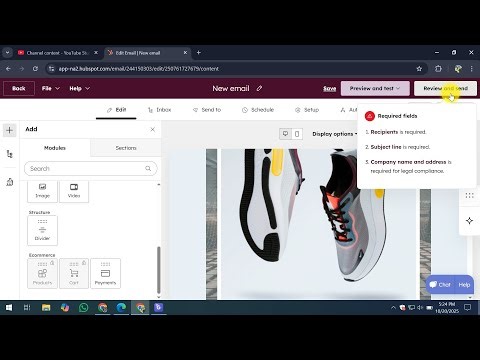Focus the module Search field
The width and height of the screenshot is (480, 360).
click(90, 169)
